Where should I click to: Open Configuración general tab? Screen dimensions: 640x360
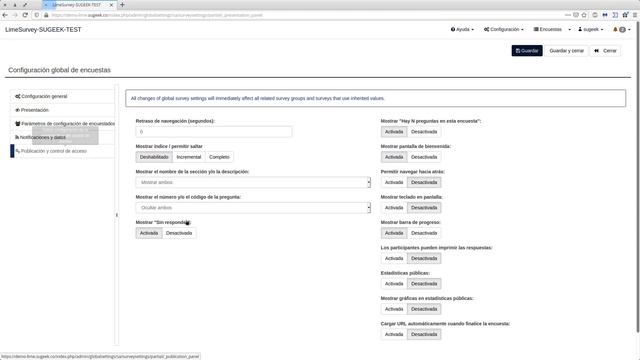[x=62, y=96]
